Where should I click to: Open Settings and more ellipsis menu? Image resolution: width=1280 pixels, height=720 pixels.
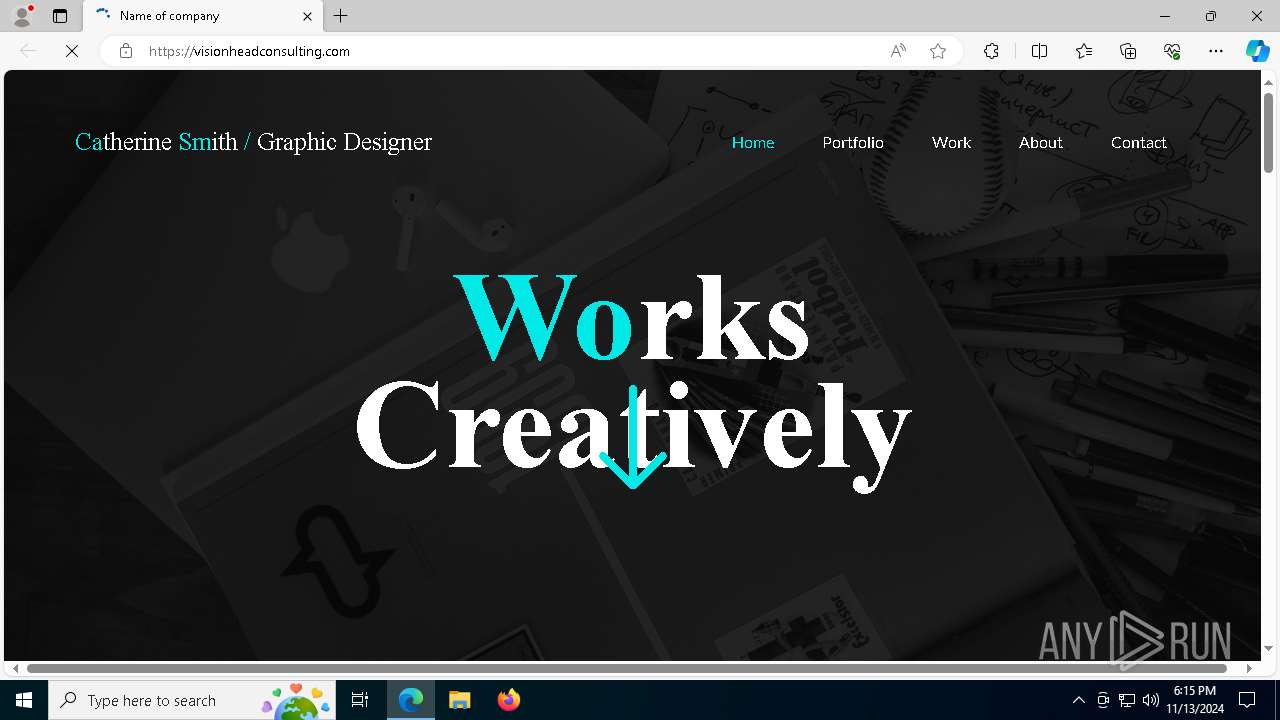1216,51
